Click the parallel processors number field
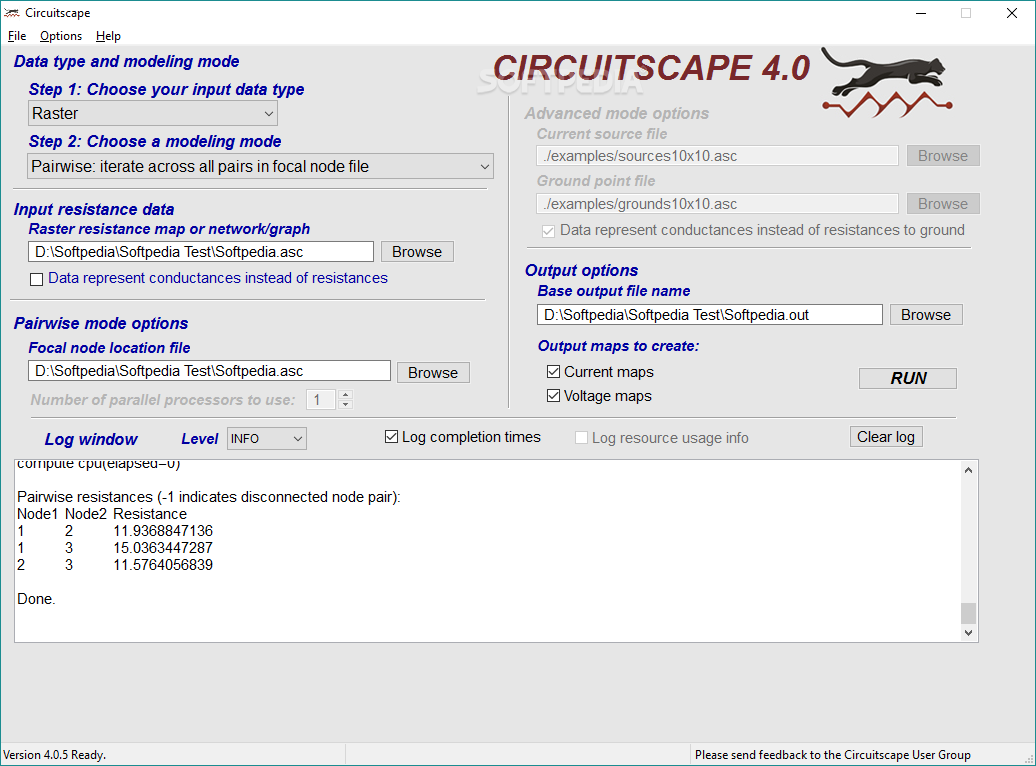The image size is (1036, 766). coord(322,400)
